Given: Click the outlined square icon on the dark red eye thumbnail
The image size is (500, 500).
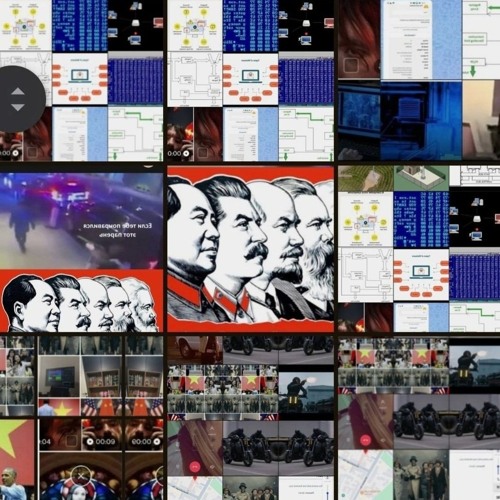Looking at the screenshot, I should click(x=71, y=441).
